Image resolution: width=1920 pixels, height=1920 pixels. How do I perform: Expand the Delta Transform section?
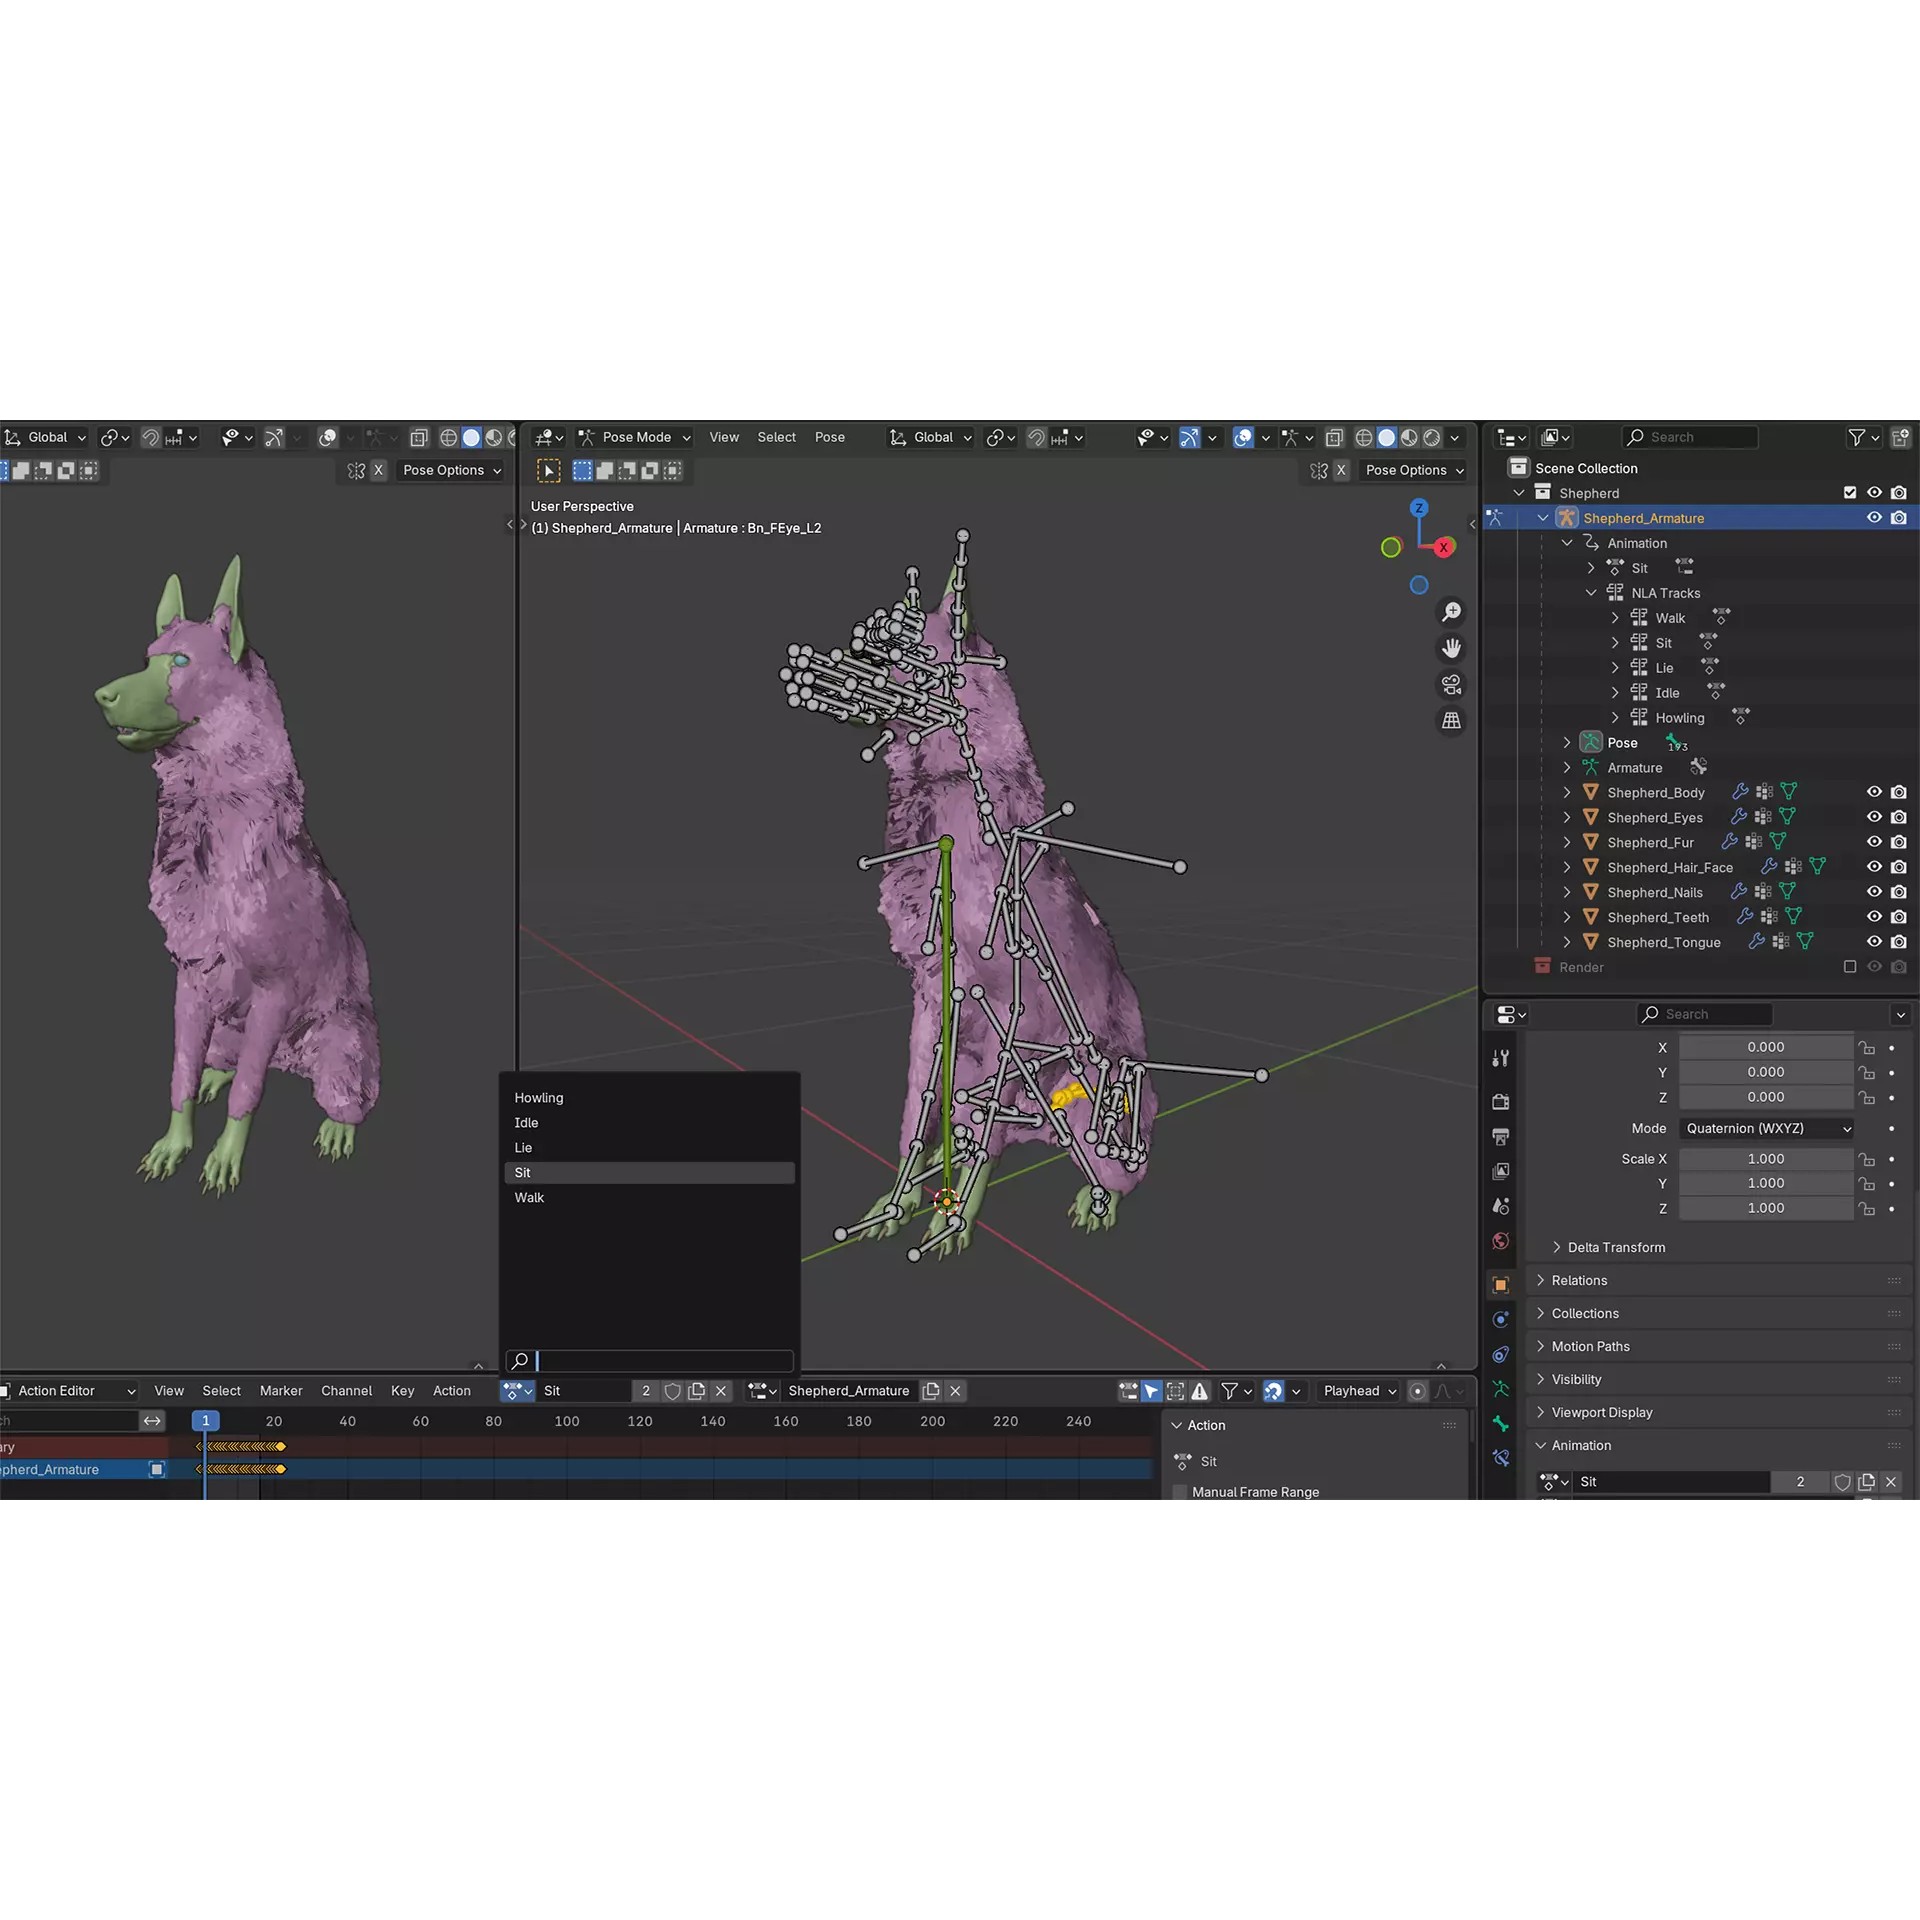1615,1247
